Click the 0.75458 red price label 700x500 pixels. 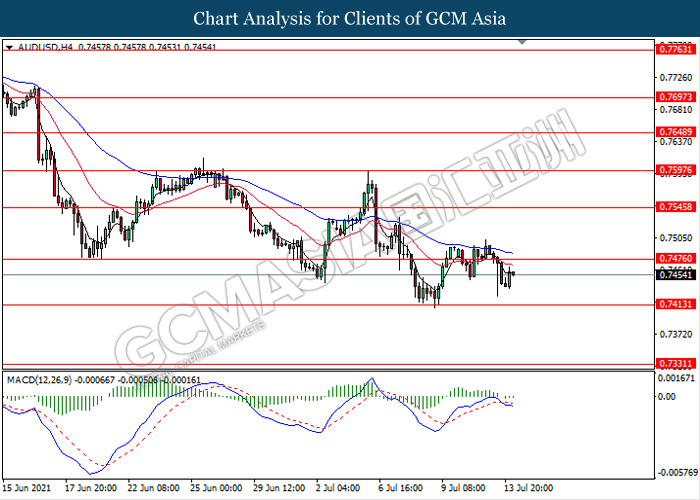676,207
